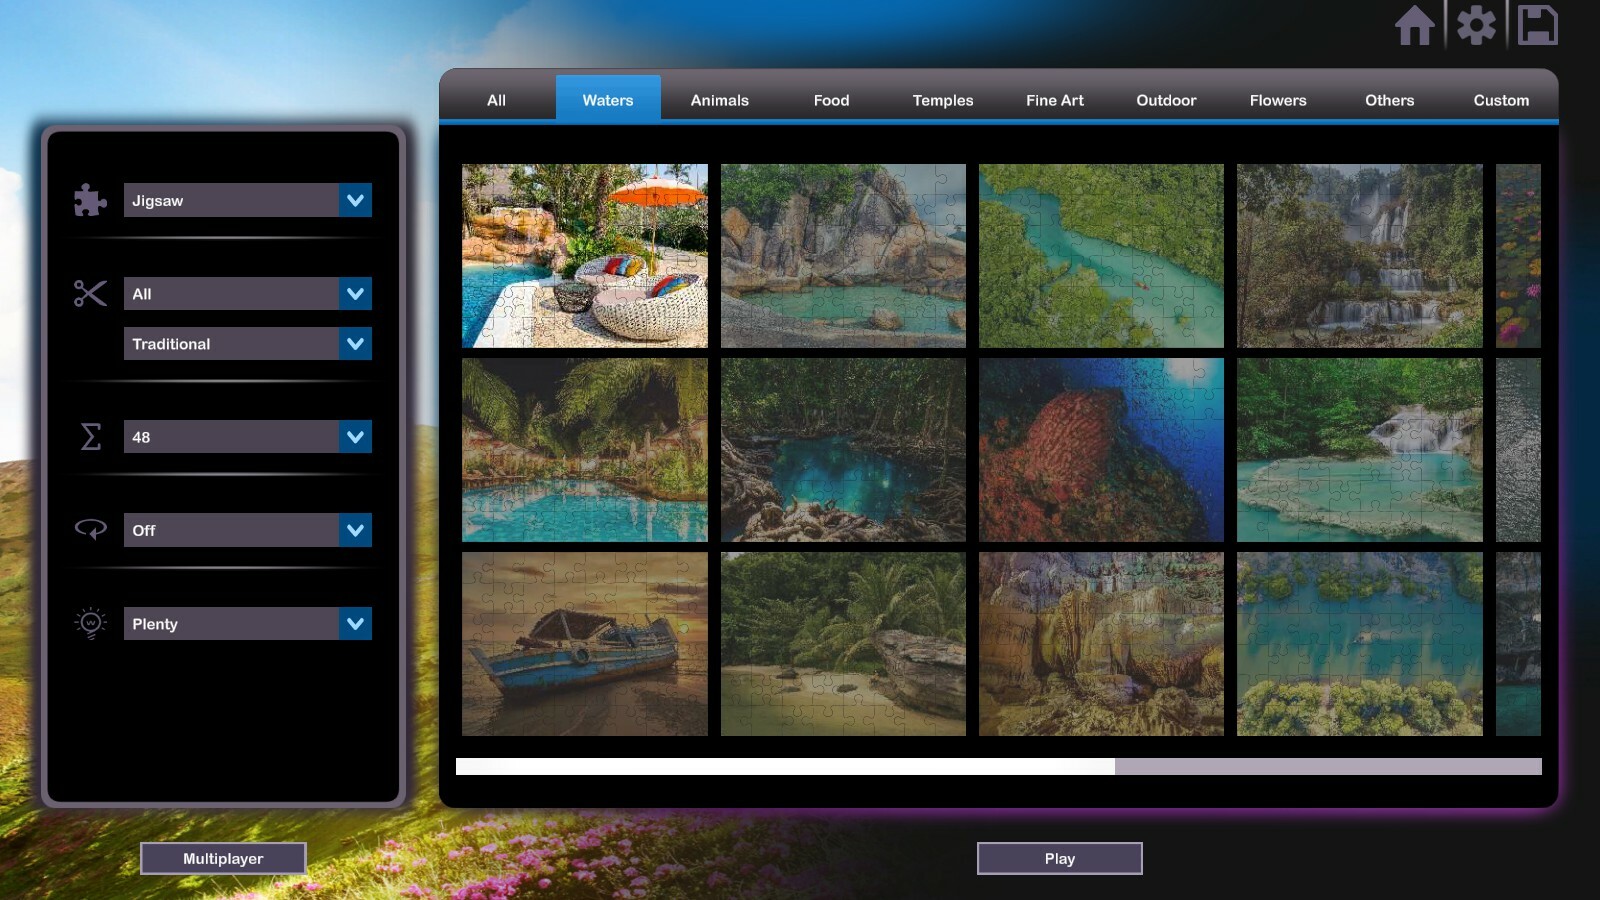The image size is (1600, 900).
Task: Select the poolside umbrella puzzle thumbnail
Action: 584,254
